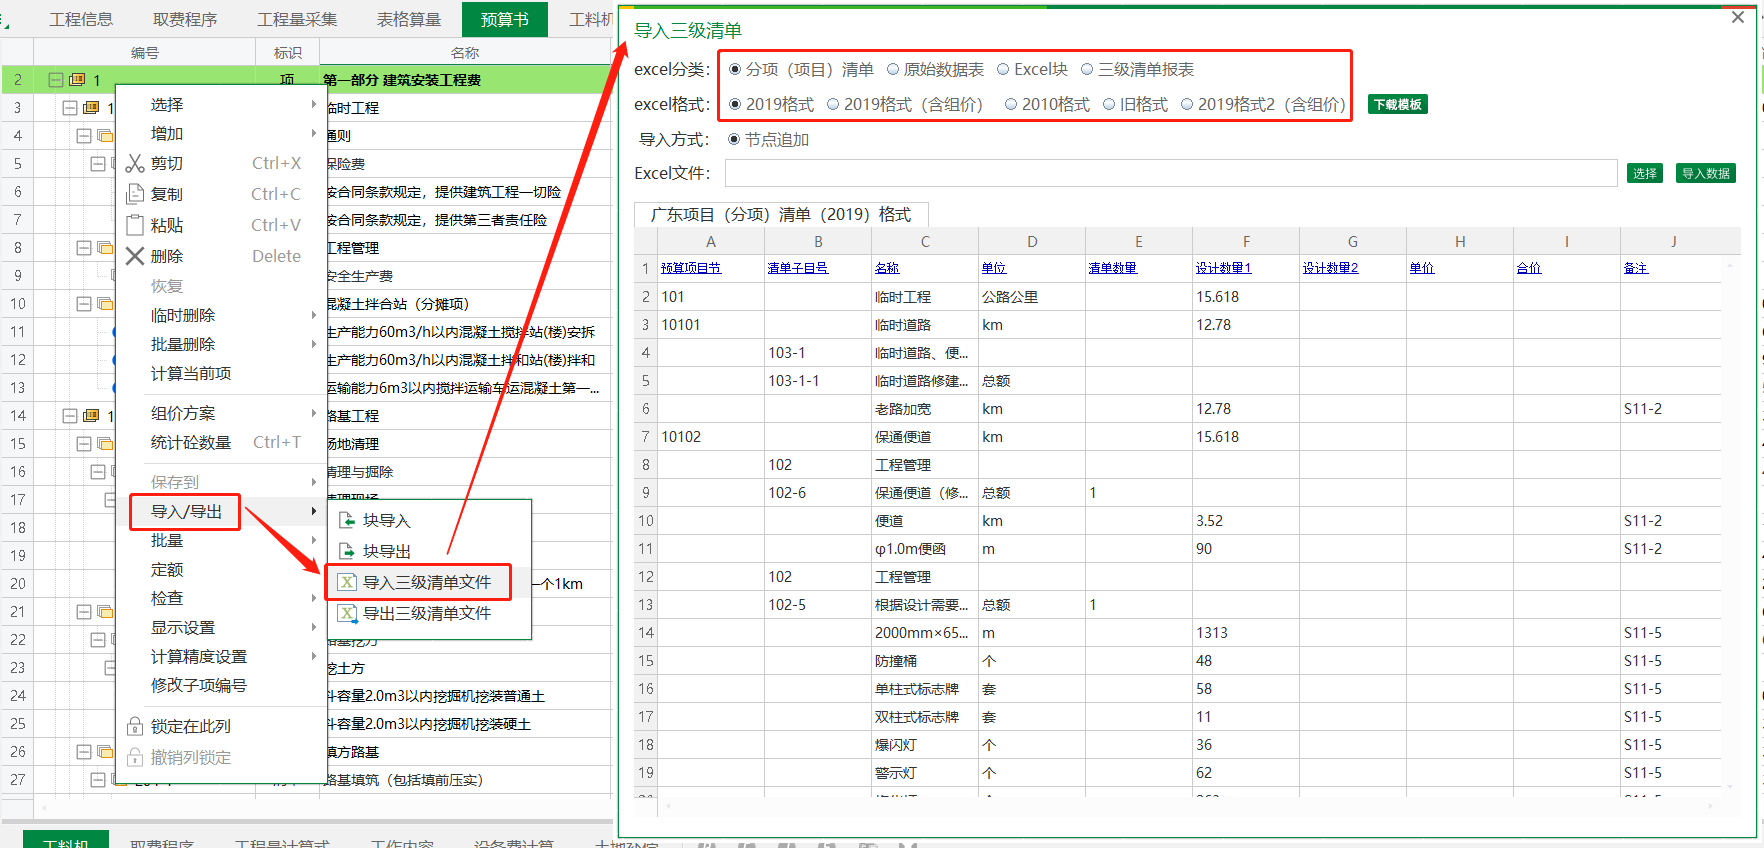1764x848 pixels.
Task: Select 节点追加 import mode
Action: pyautogui.click(x=734, y=139)
